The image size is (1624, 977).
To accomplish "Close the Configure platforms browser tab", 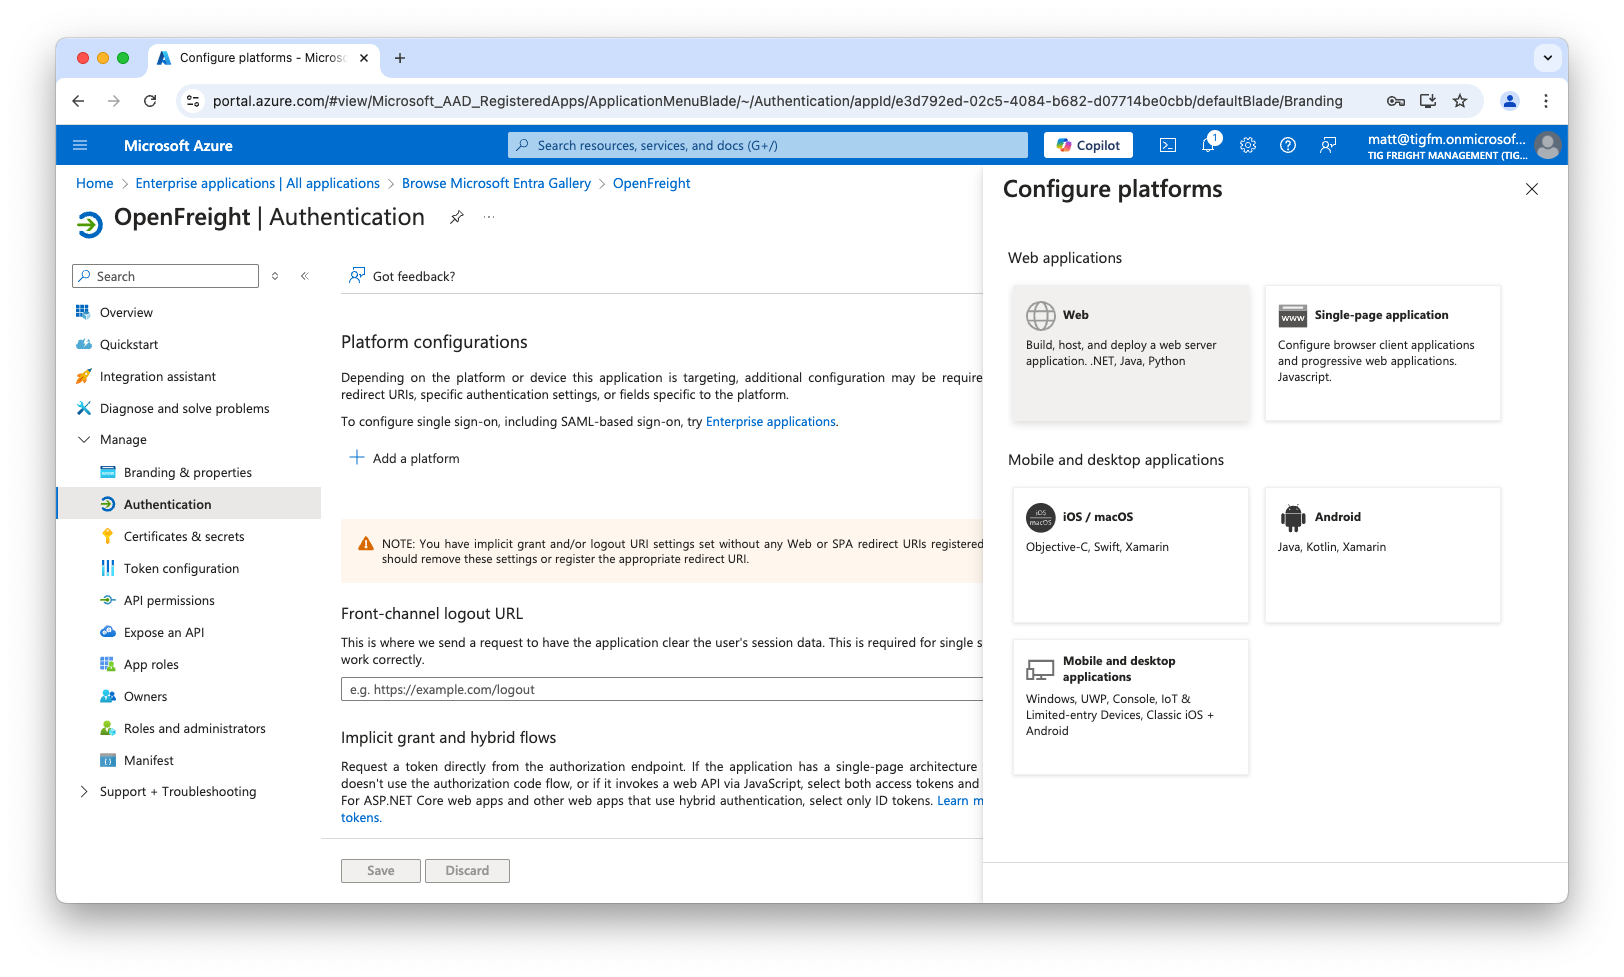I will coord(364,58).
